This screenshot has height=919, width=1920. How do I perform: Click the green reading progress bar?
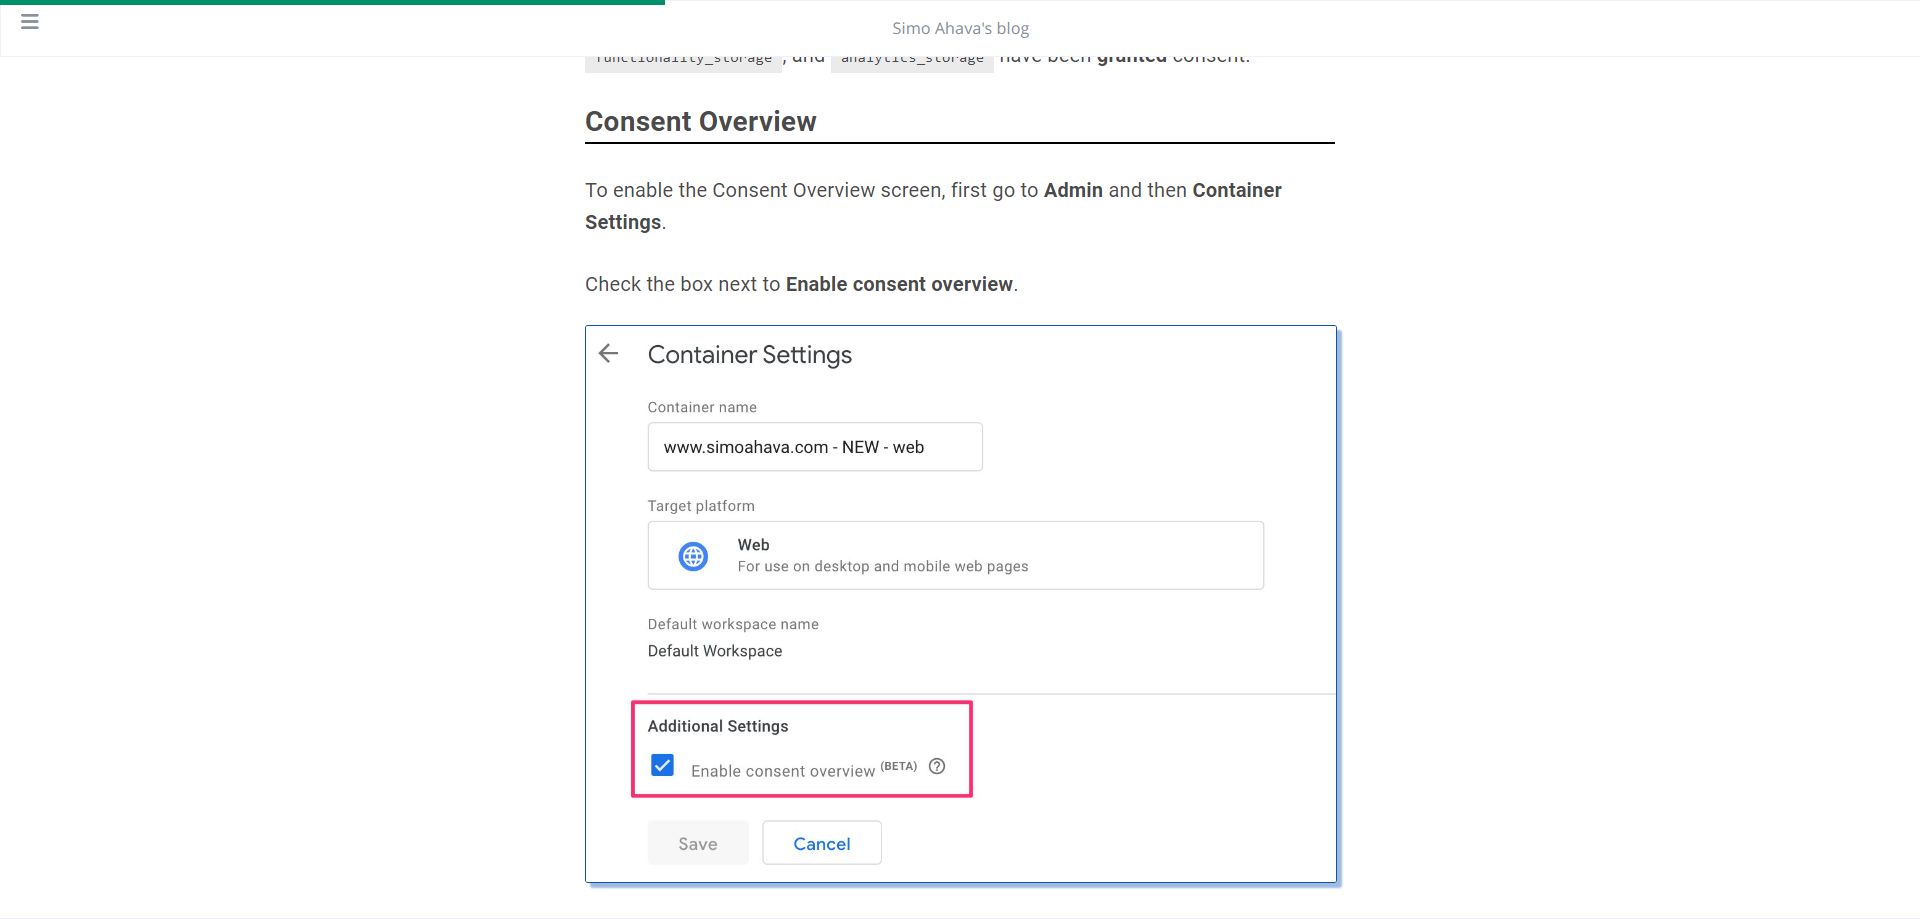point(332,2)
